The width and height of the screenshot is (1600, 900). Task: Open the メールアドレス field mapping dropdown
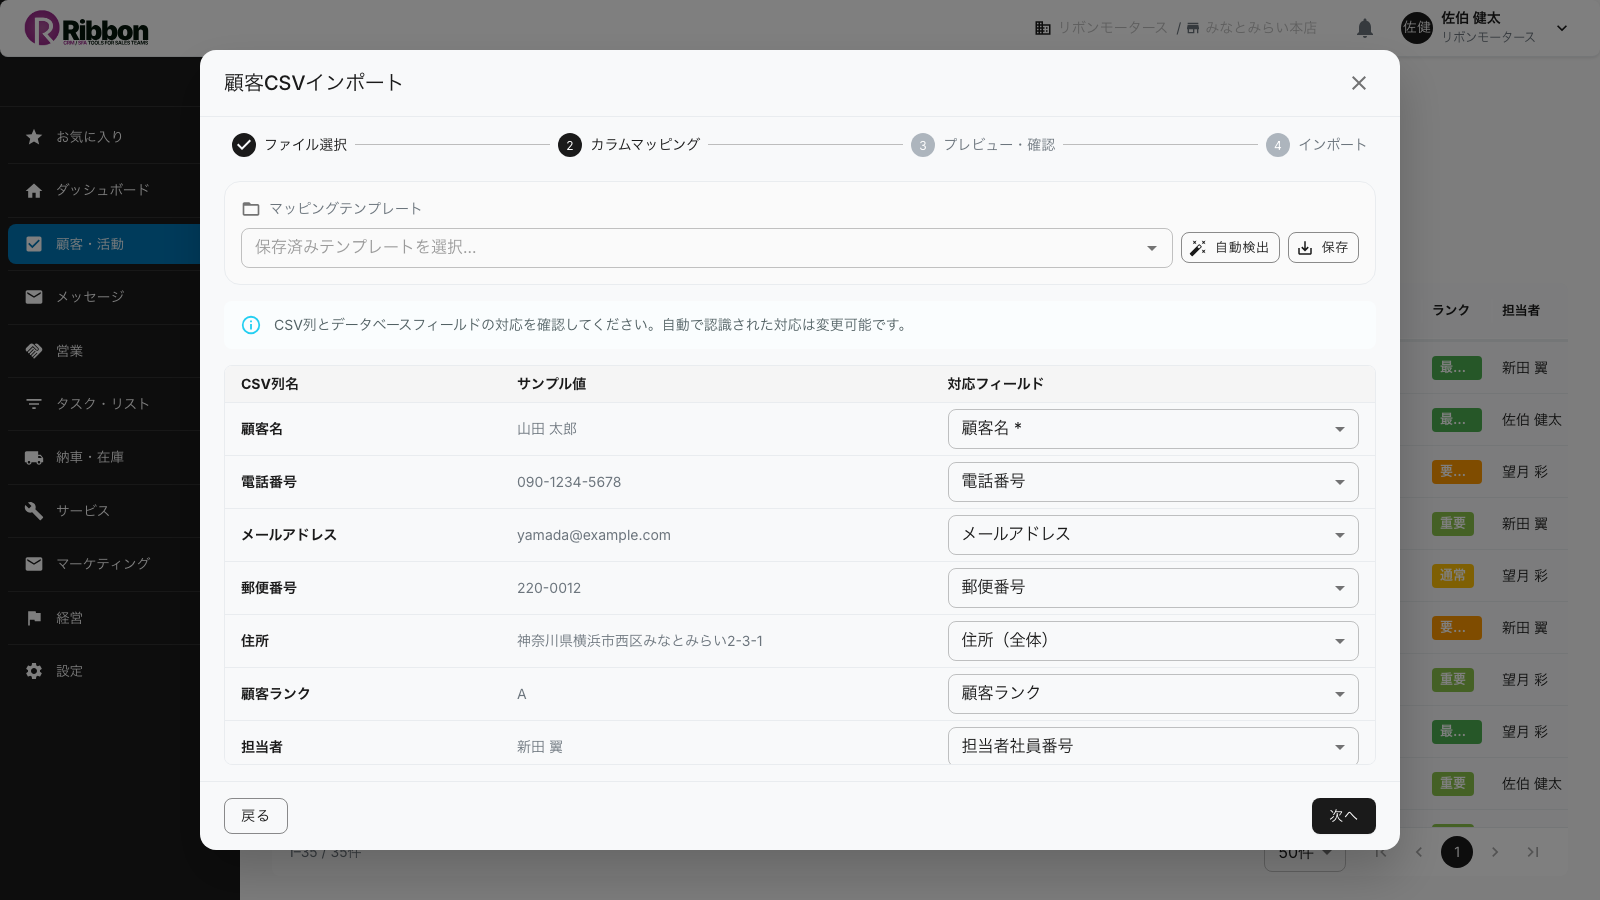click(x=1153, y=535)
